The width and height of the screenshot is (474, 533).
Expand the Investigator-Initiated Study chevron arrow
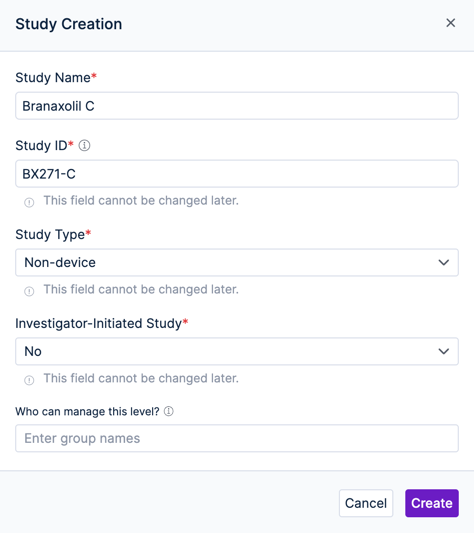click(444, 351)
